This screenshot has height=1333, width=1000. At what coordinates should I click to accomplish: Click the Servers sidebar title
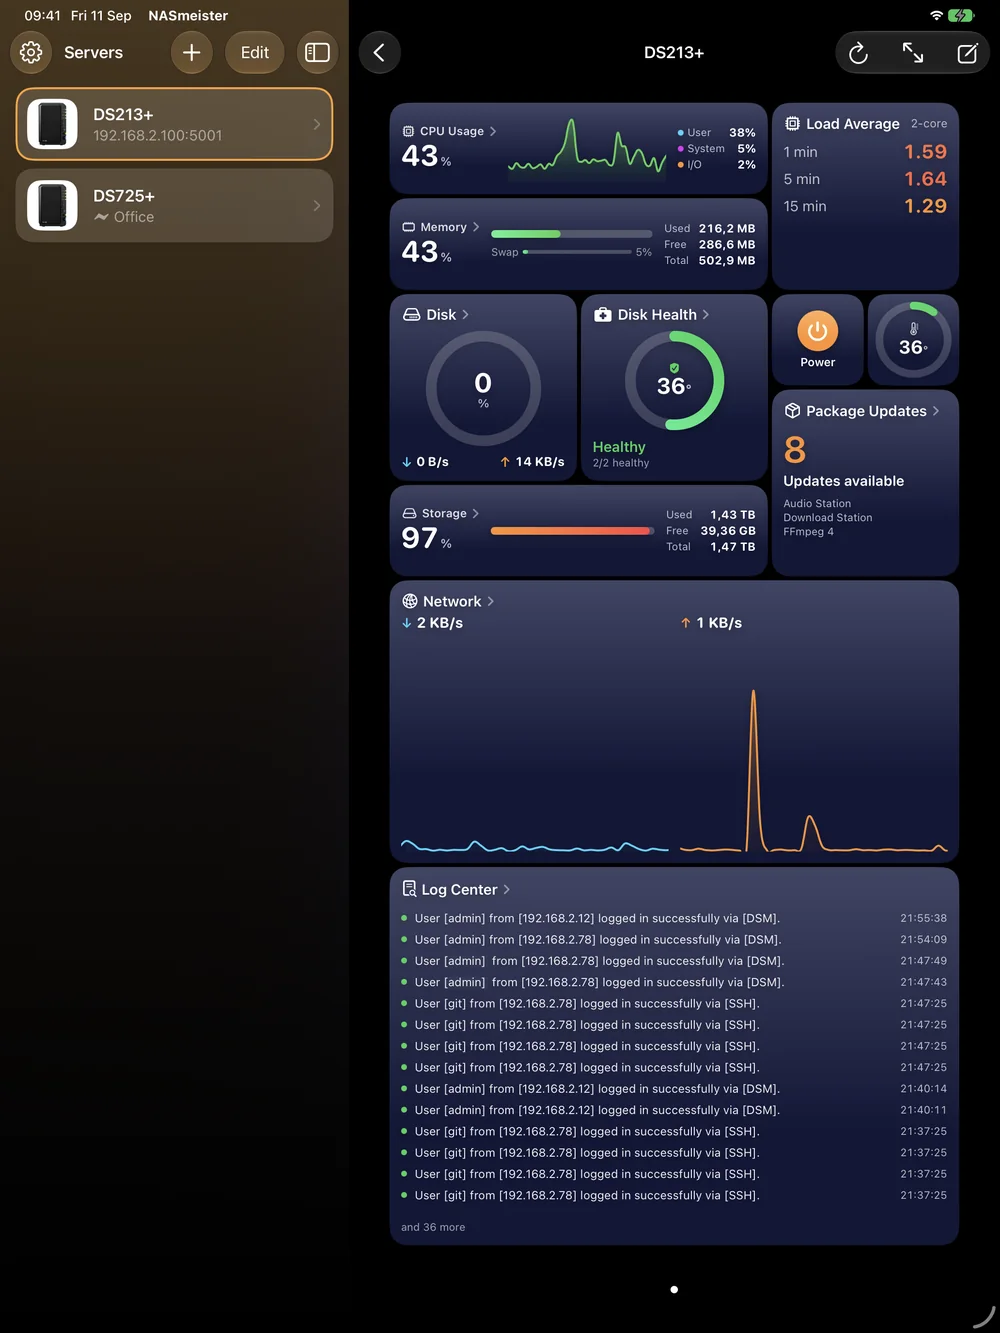click(93, 52)
